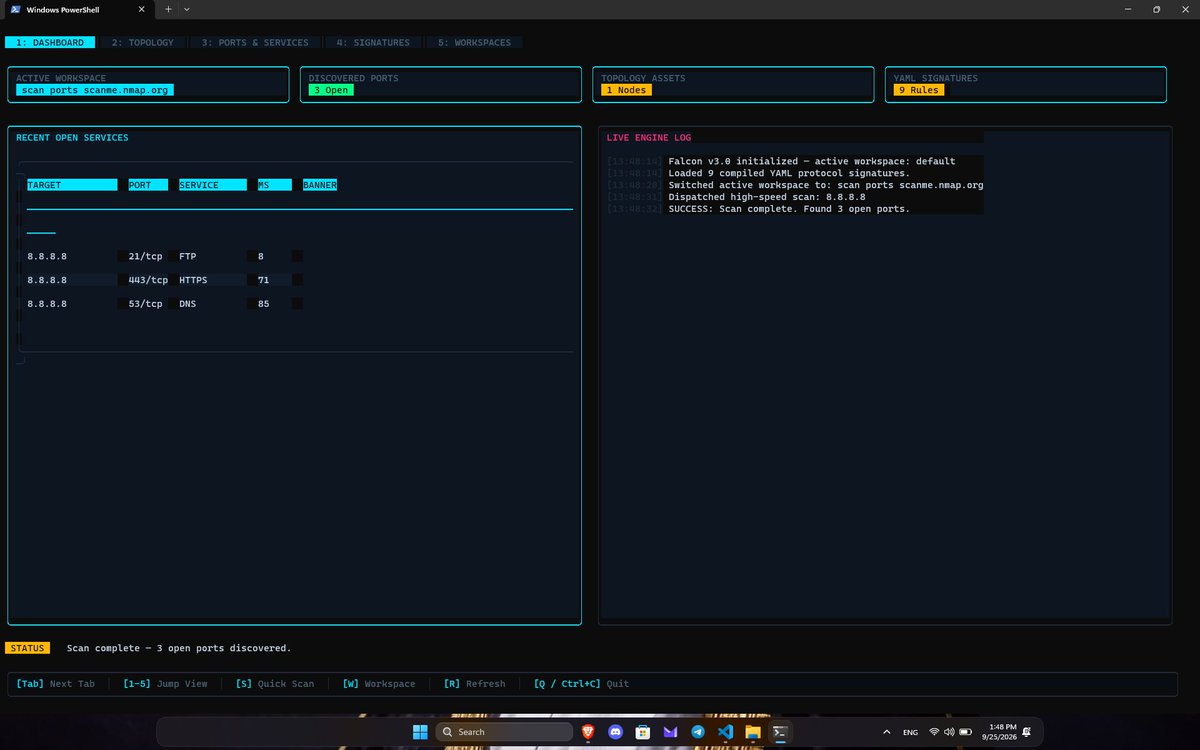This screenshot has width=1200, height=750.
Task: Open a new terminal tab with the plus button
Action: 168,9
